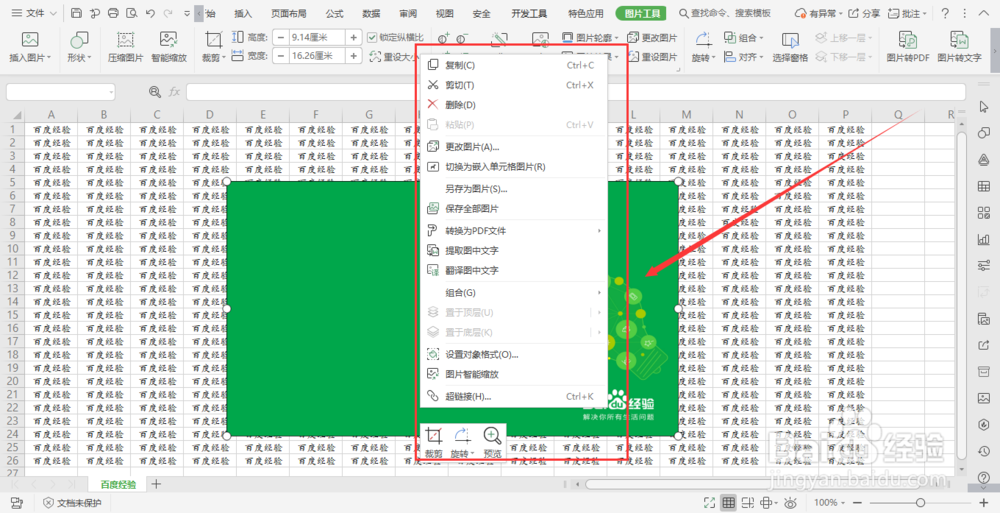This screenshot has width=1000, height=513.
Task: Click the help question mark icon in title bar
Action: pyautogui.click(x=945, y=13)
